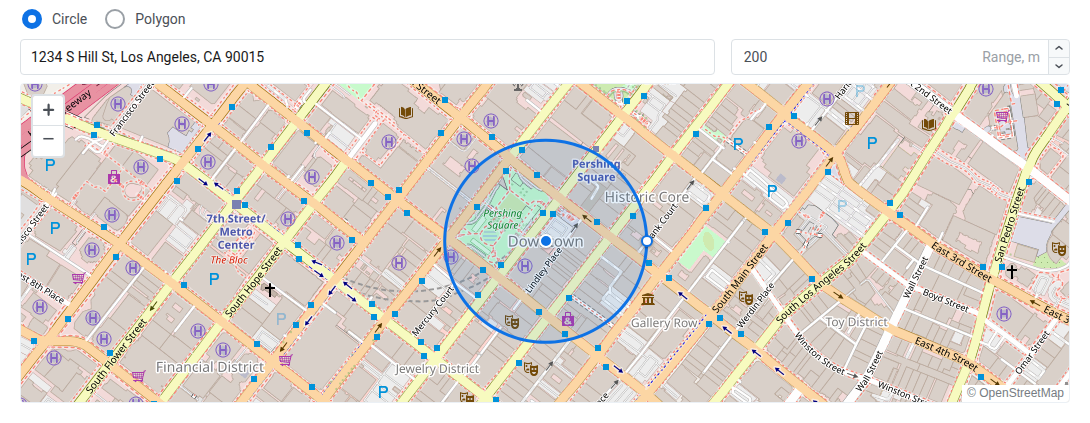1090x423 pixels.
Task: Click the 7th Street/Metro Center station marker
Action: [236, 205]
